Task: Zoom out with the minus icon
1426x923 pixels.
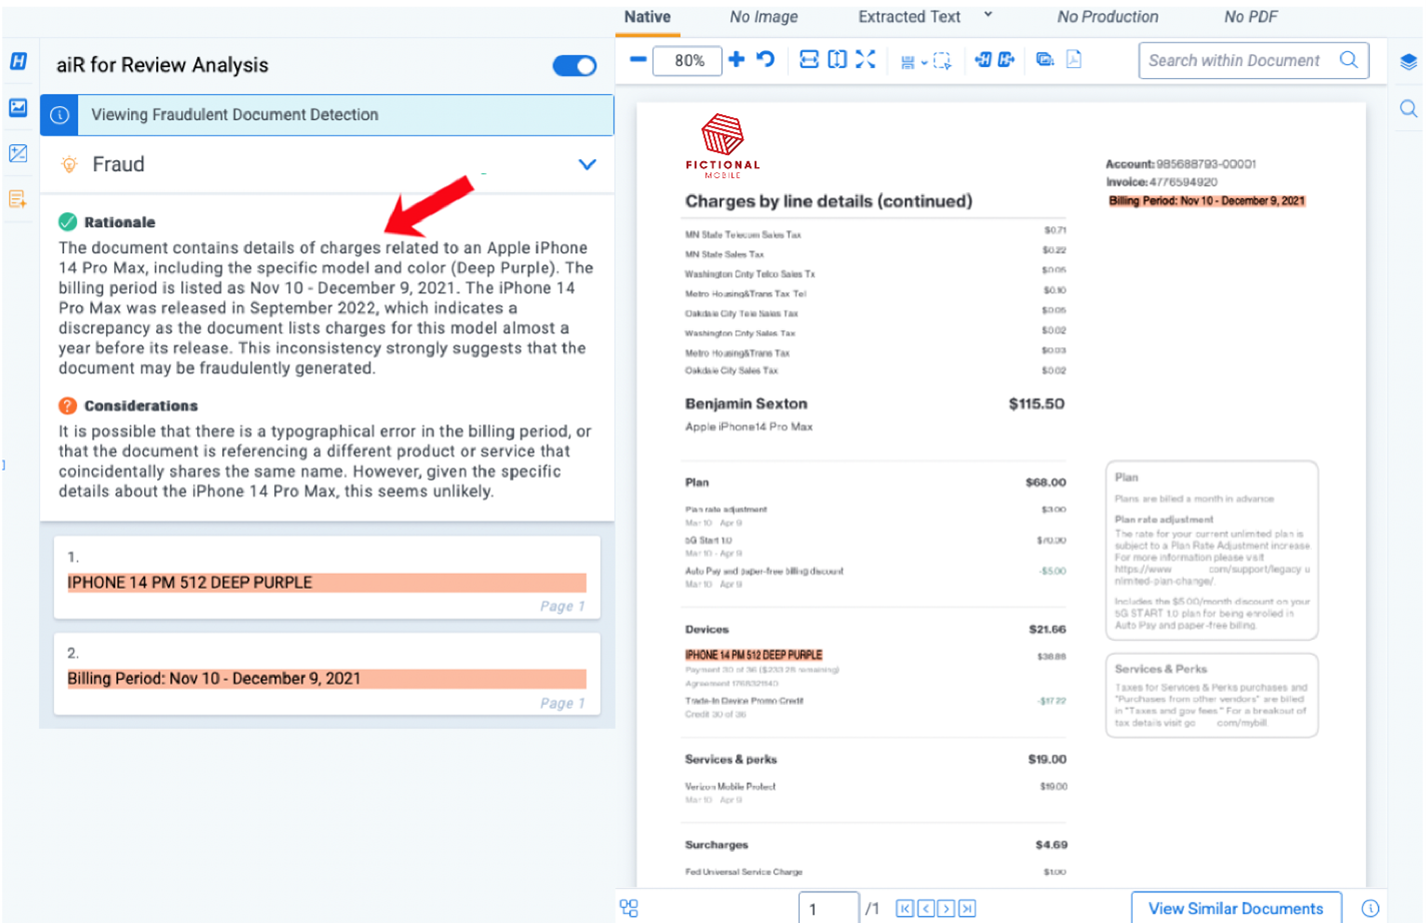Action: (x=637, y=60)
